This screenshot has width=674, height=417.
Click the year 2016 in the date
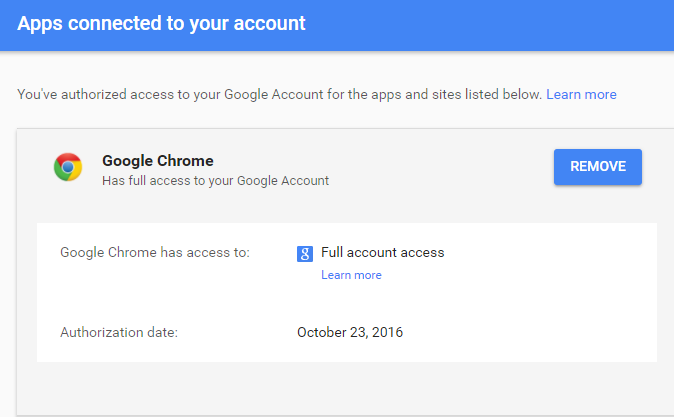tap(387, 332)
